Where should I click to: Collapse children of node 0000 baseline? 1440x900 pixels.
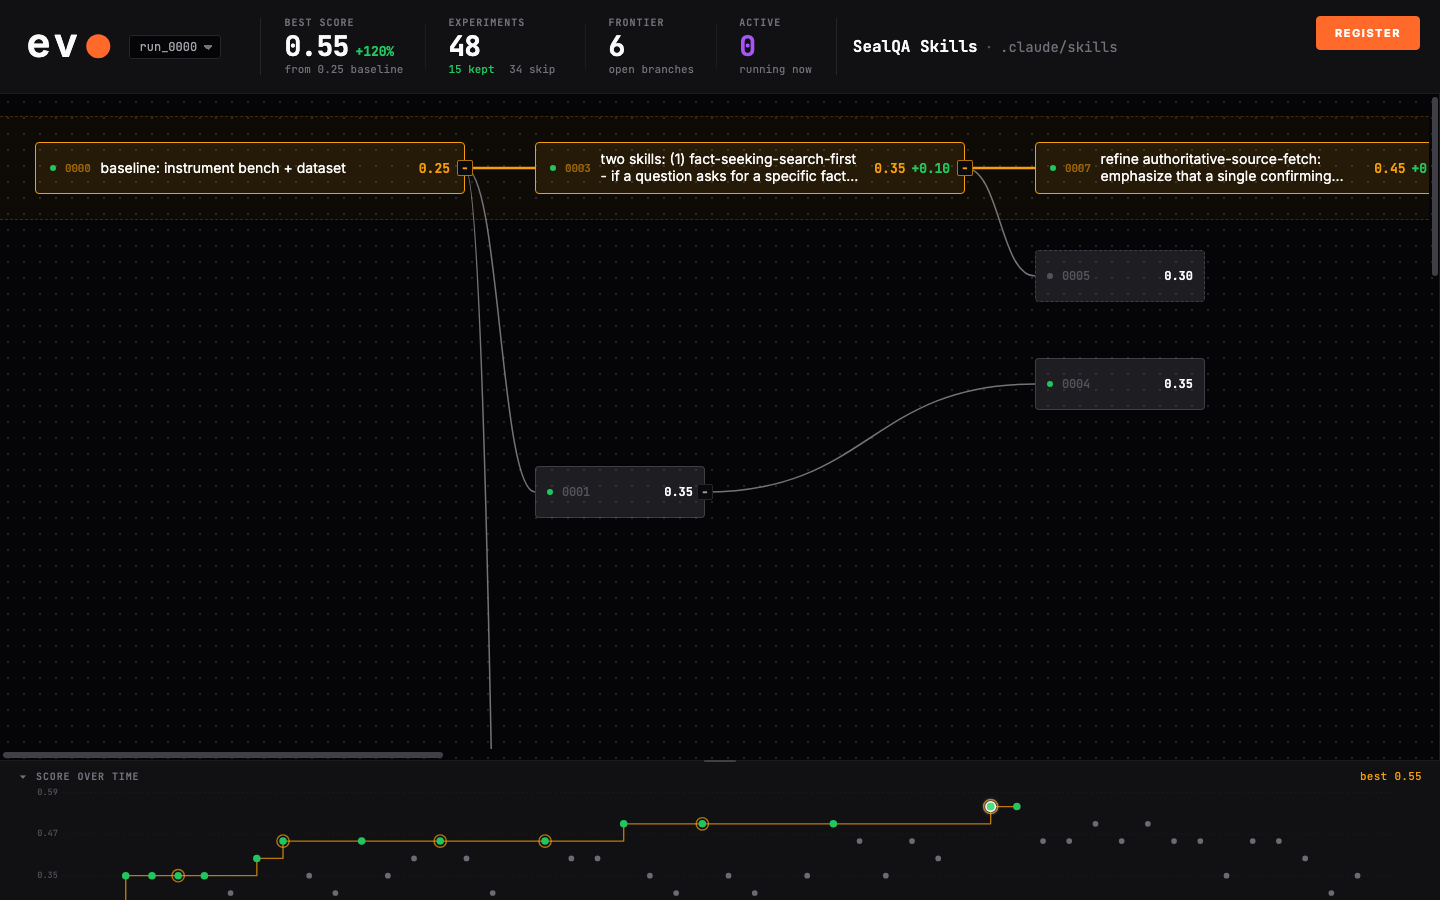(x=465, y=168)
